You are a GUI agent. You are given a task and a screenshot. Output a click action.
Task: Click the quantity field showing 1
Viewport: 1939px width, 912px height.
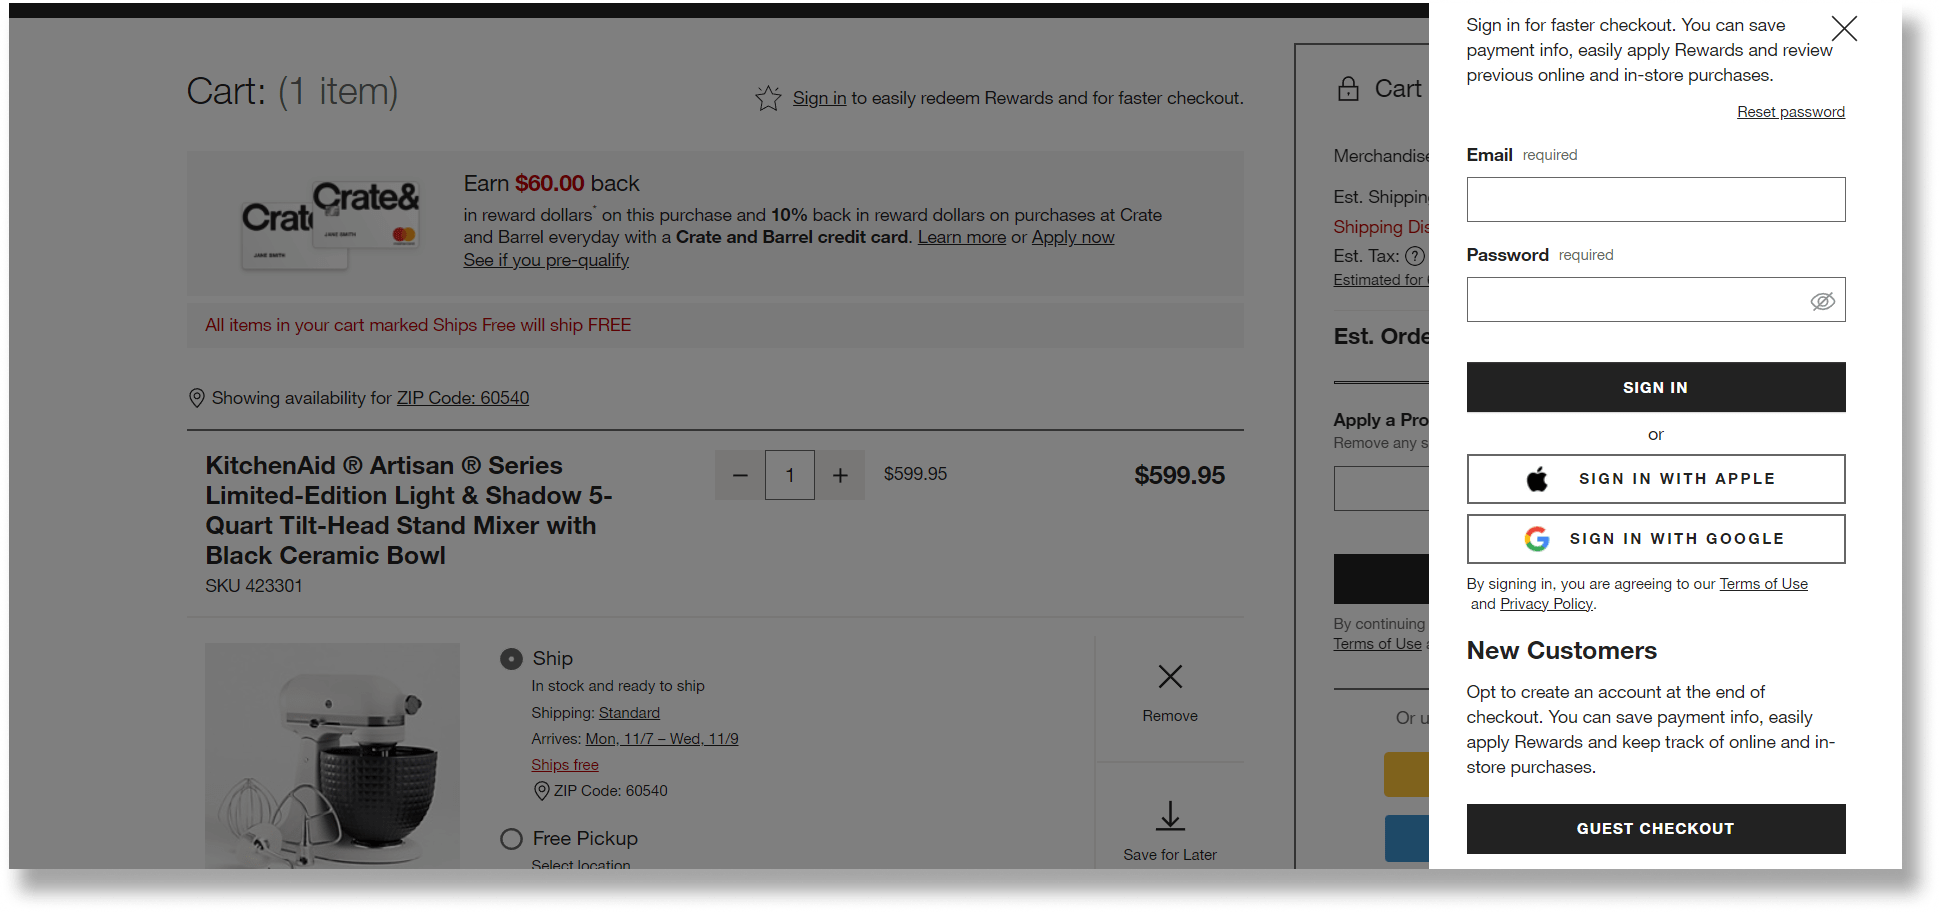point(790,475)
